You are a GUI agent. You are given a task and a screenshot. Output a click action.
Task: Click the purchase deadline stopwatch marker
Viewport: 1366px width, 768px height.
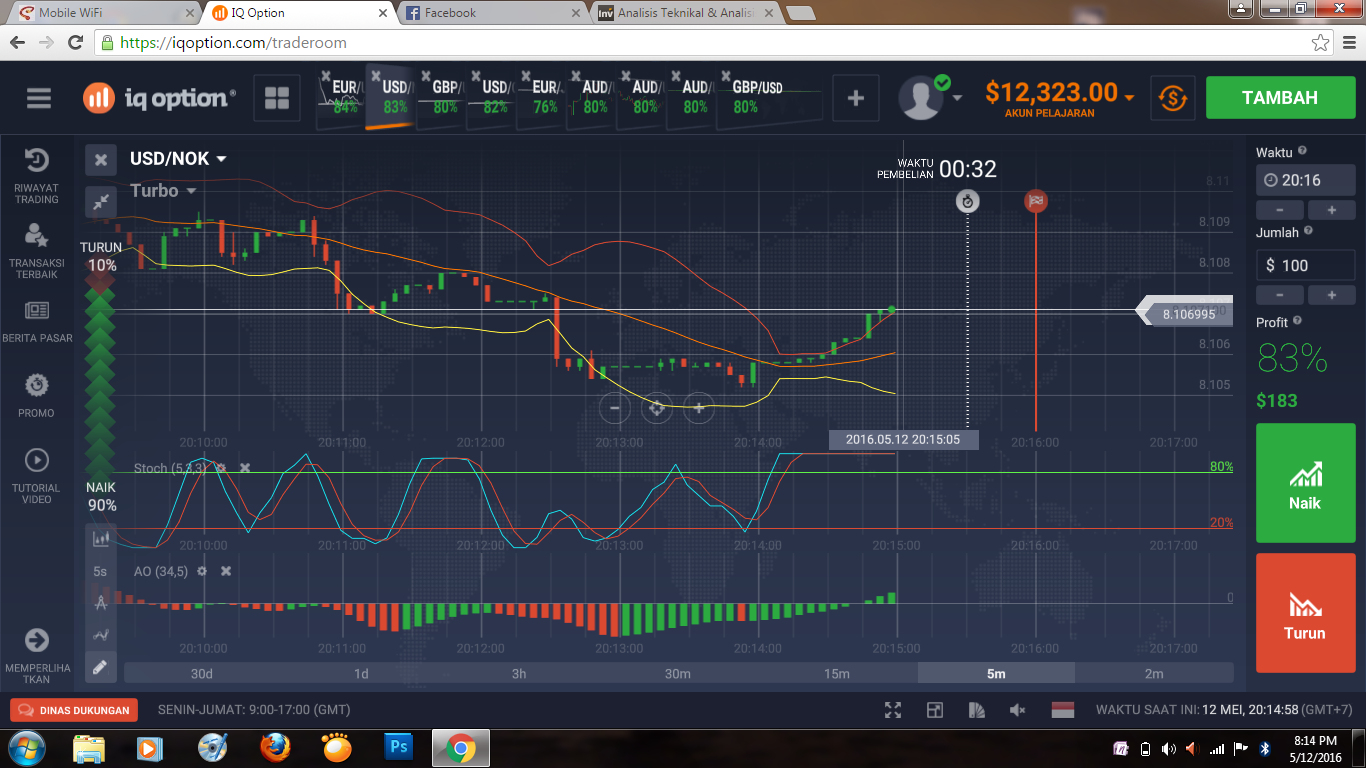pyautogui.click(x=967, y=201)
